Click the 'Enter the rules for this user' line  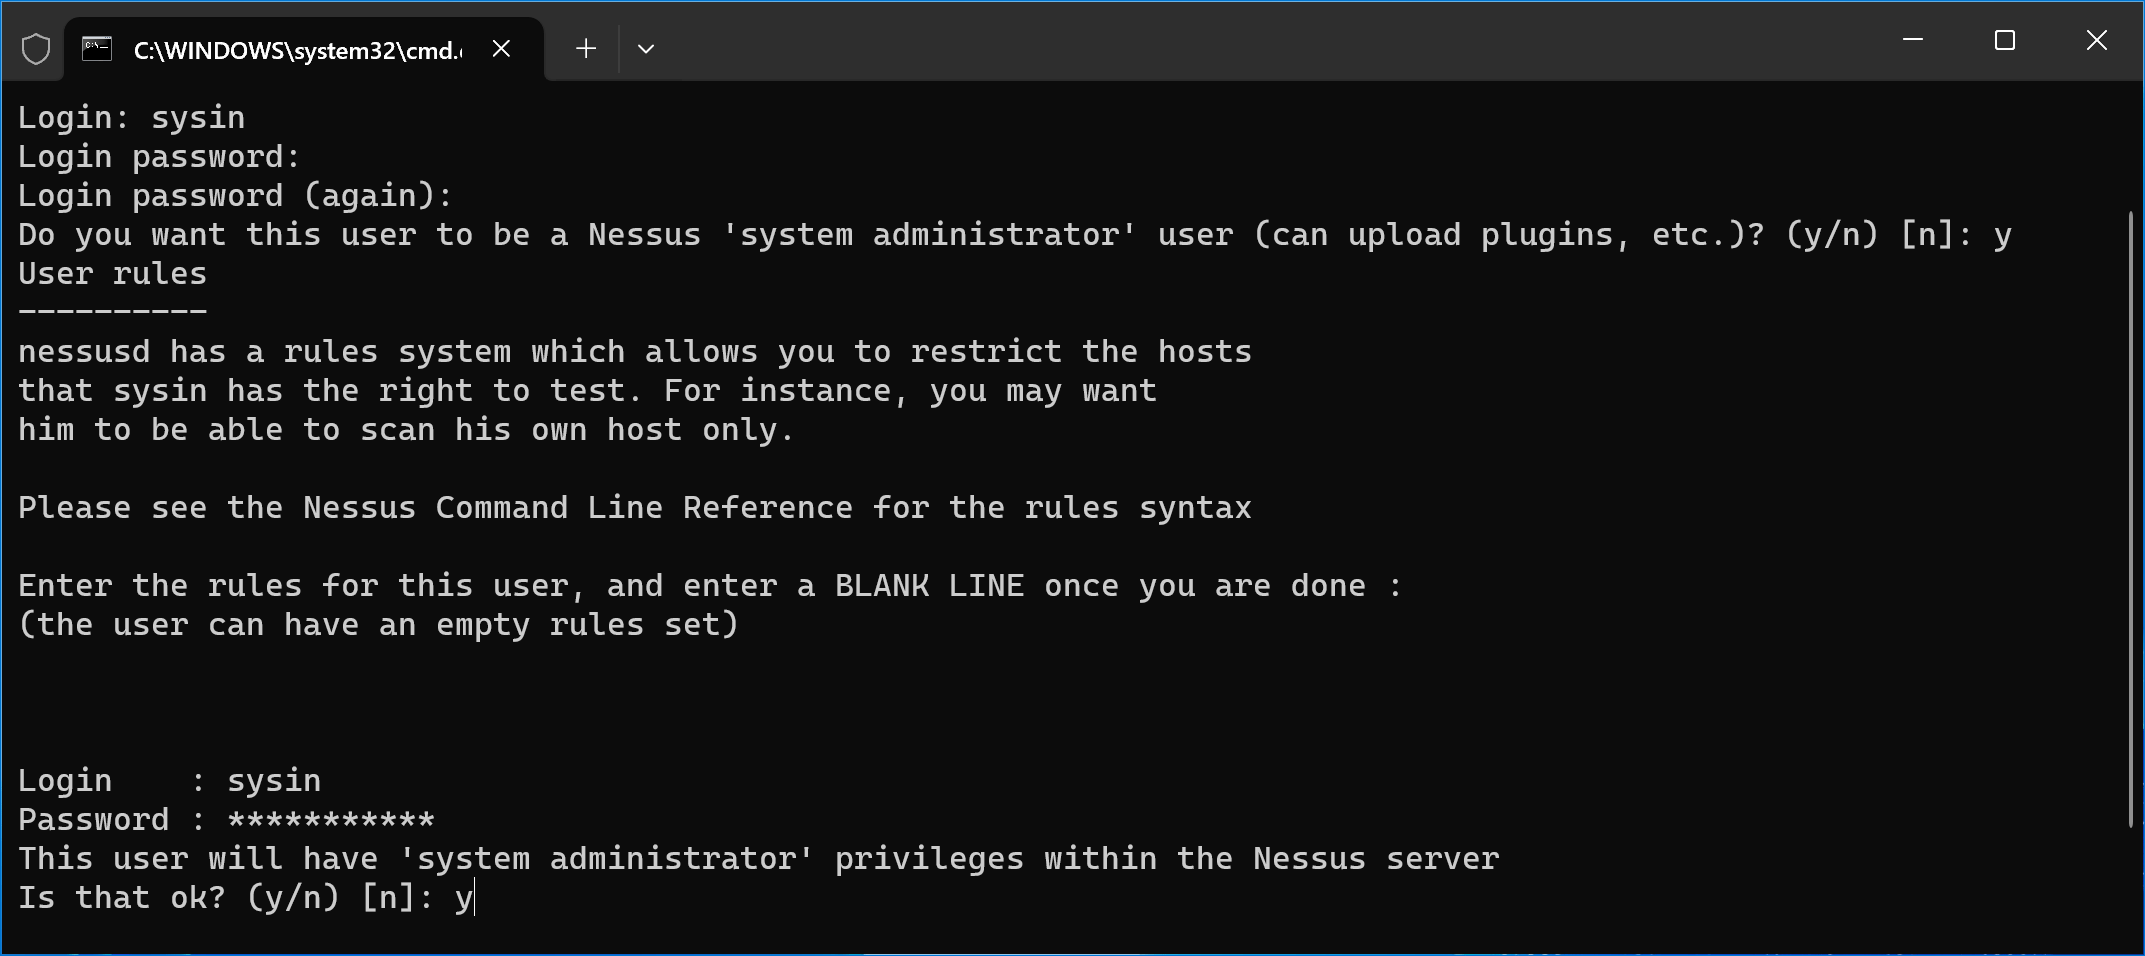click(x=710, y=586)
